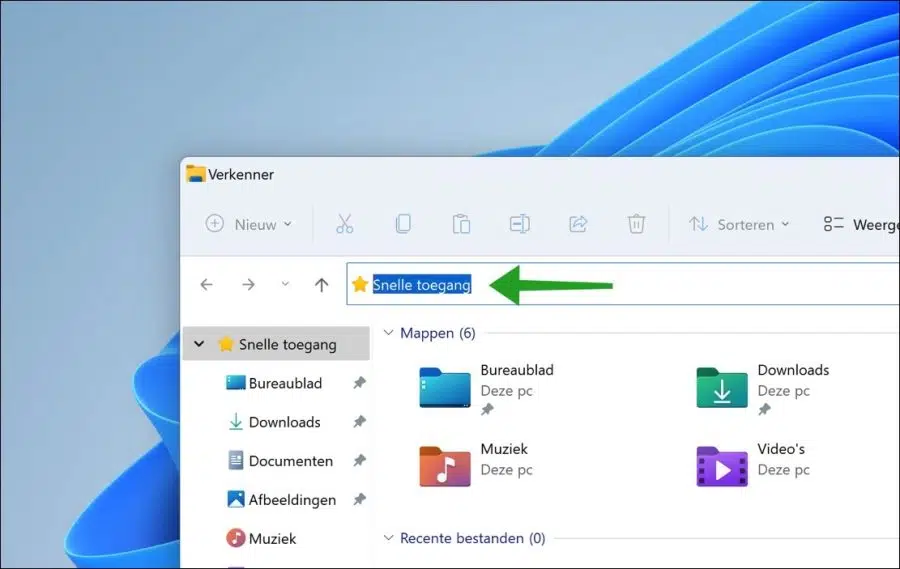Click the address bar with Snelle toegang
This screenshot has height=569, width=900.
pyautogui.click(x=623, y=284)
